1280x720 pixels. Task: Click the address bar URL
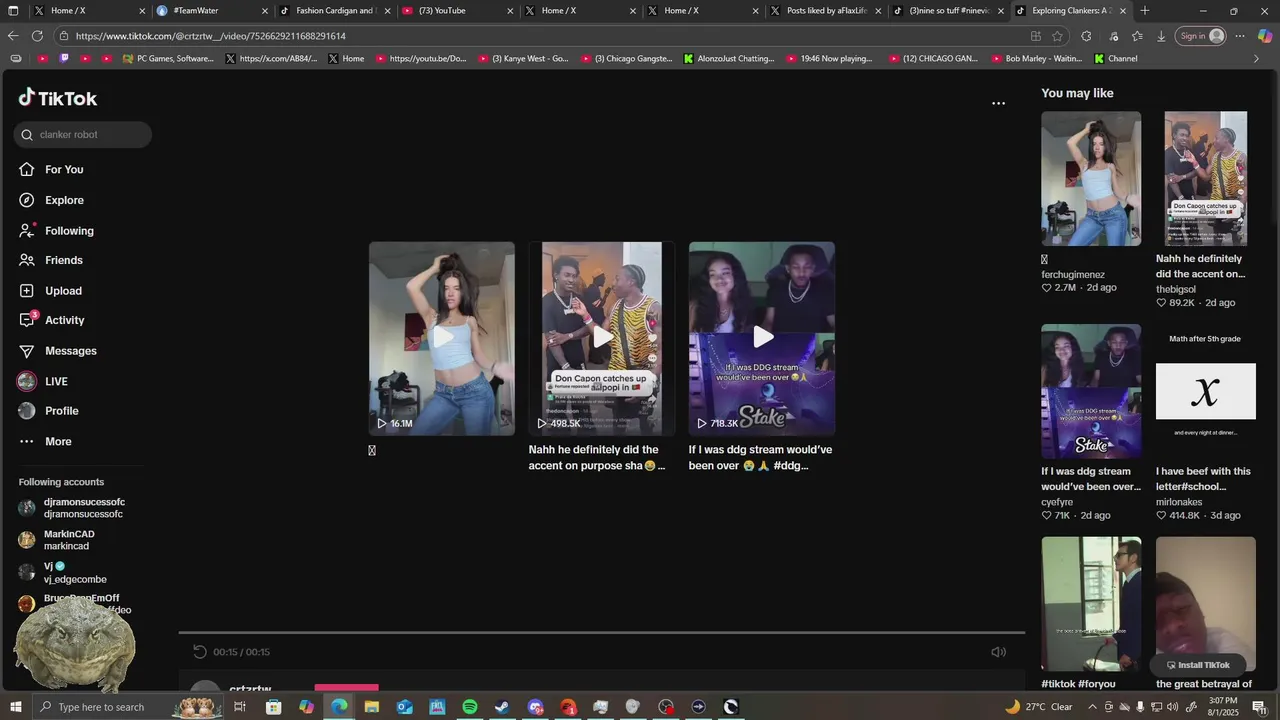211,36
